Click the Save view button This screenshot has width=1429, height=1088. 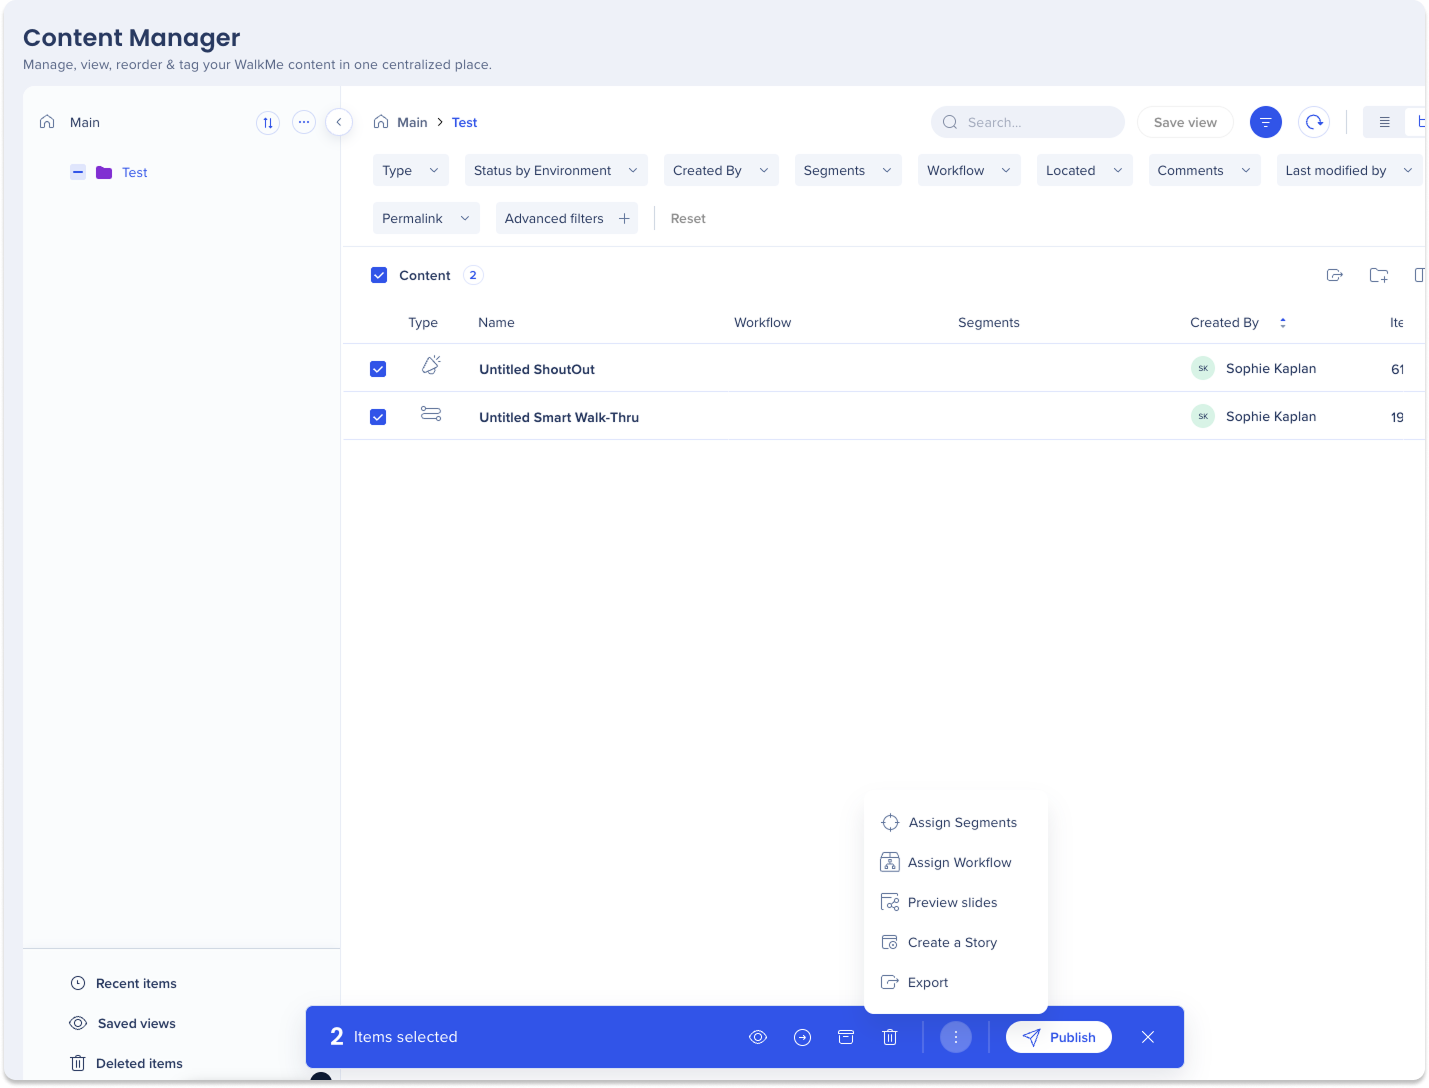pyautogui.click(x=1185, y=122)
